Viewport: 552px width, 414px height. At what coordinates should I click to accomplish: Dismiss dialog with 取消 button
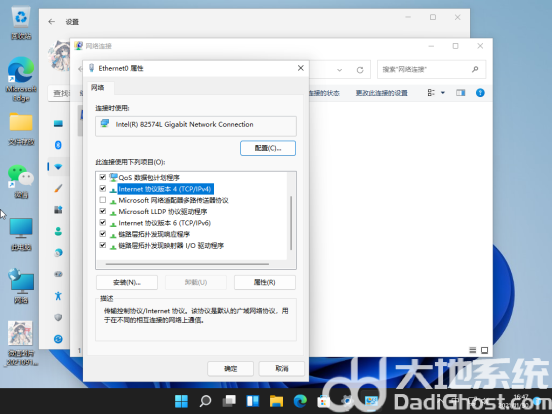(x=282, y=369)
